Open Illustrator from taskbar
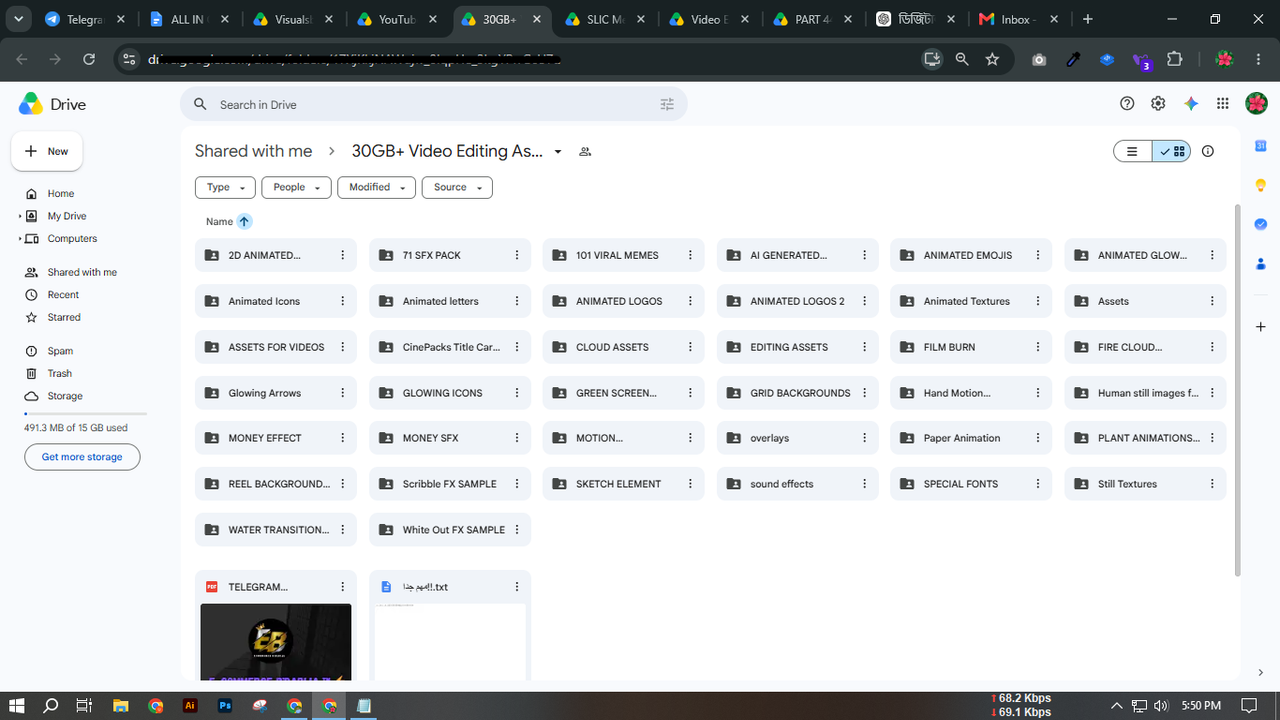The image size is (1280, 720). 190,705
